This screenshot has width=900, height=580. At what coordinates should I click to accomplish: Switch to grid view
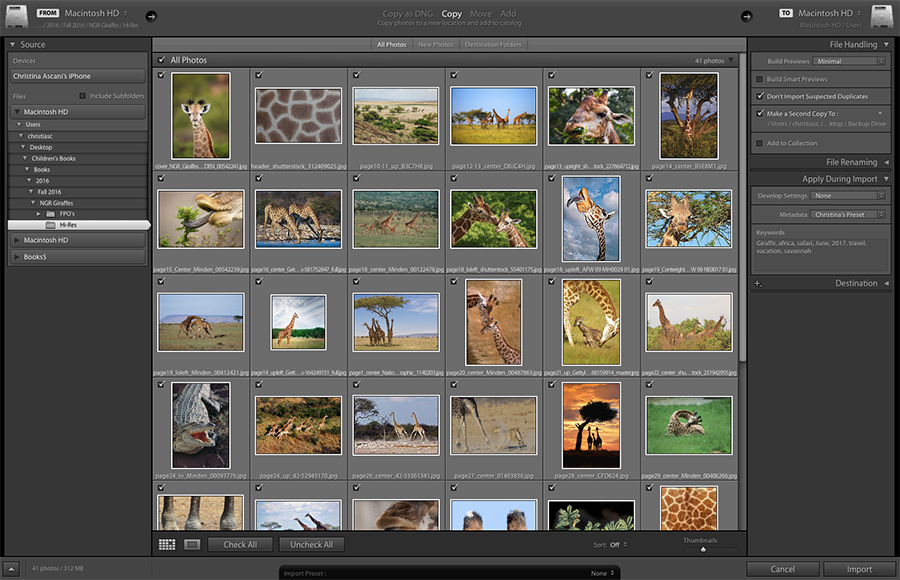(x=167, y=544)
